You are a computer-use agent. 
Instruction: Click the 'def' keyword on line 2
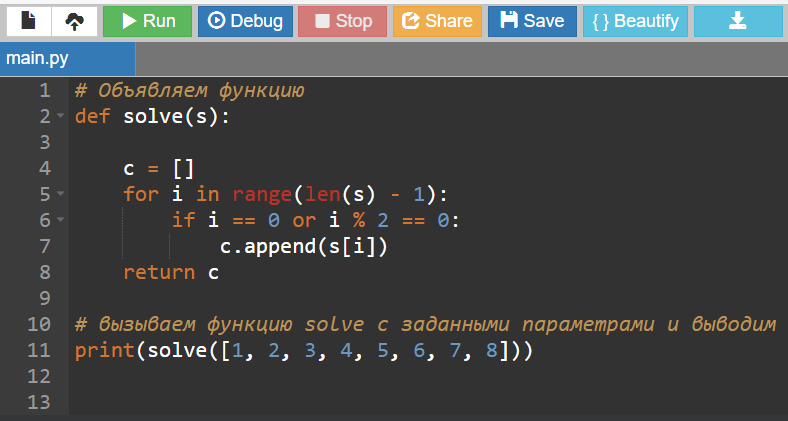(92, 117)
